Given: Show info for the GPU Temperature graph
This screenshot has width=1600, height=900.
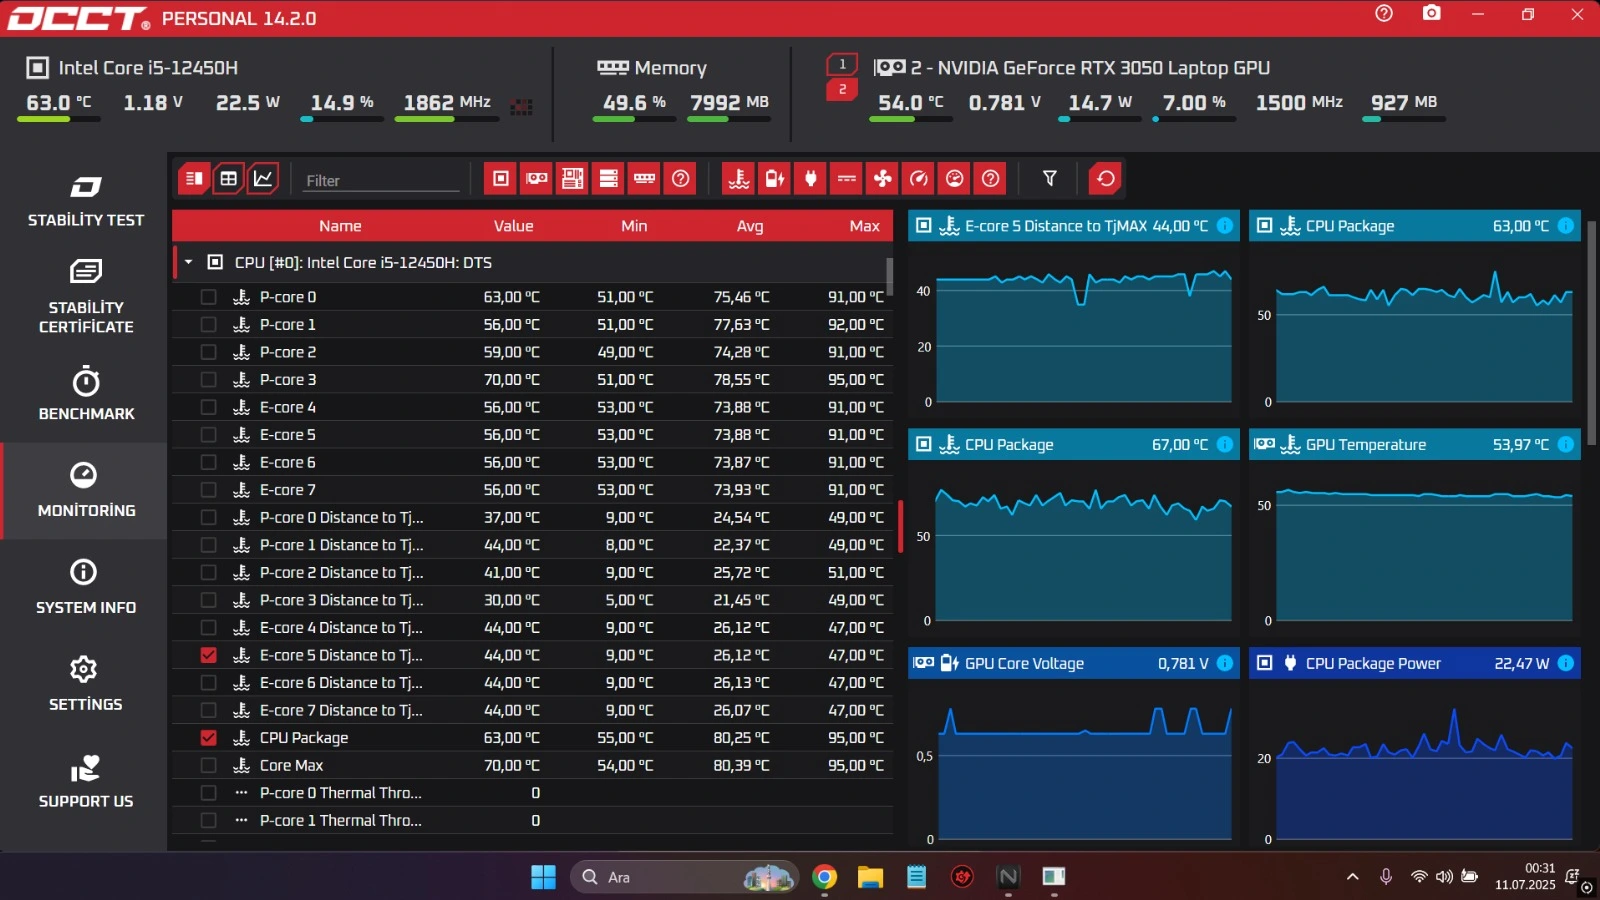Looking at the screenshot, I should 1566,445.
